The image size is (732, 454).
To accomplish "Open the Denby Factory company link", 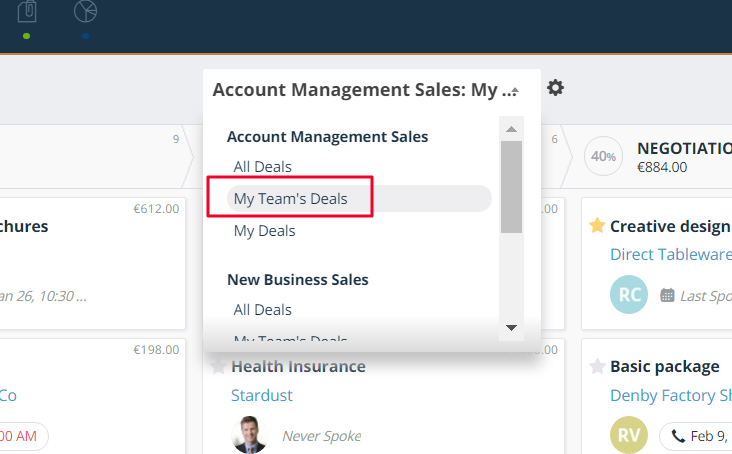I will pos(671,395).
